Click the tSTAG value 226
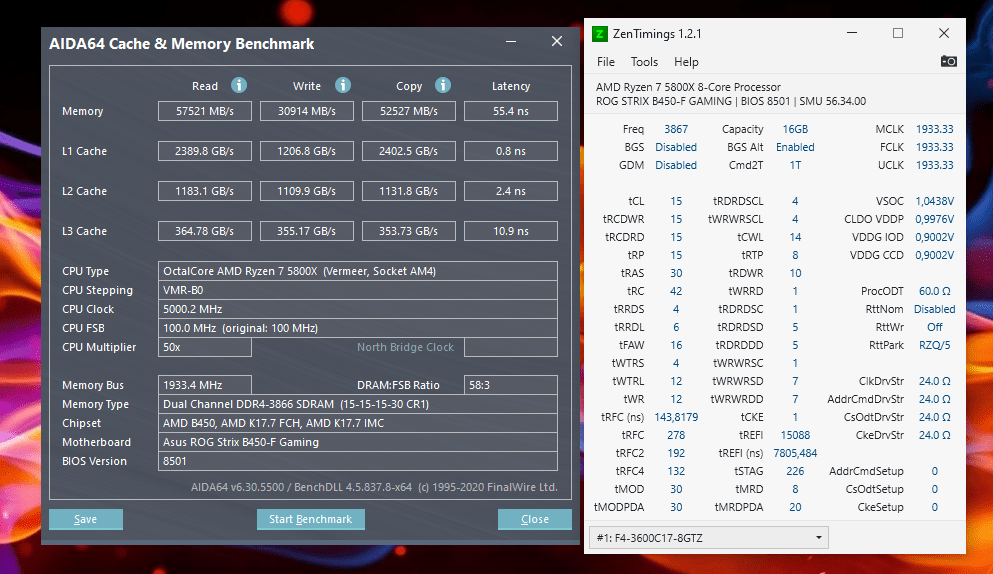 pyautogui.click(x=795, y=471)
